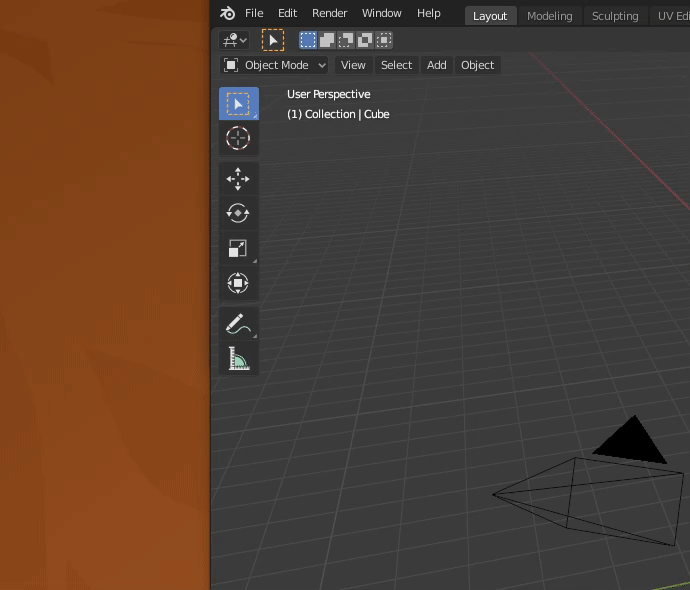Set selection mode to intersect
The image size is (690, 590).
(384, 40)
